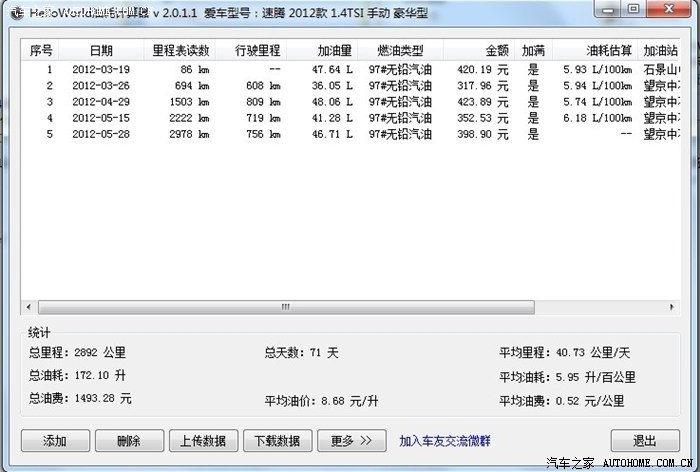Click the 里程表读数 column header
700x472 pixels.
pos(180,50)
